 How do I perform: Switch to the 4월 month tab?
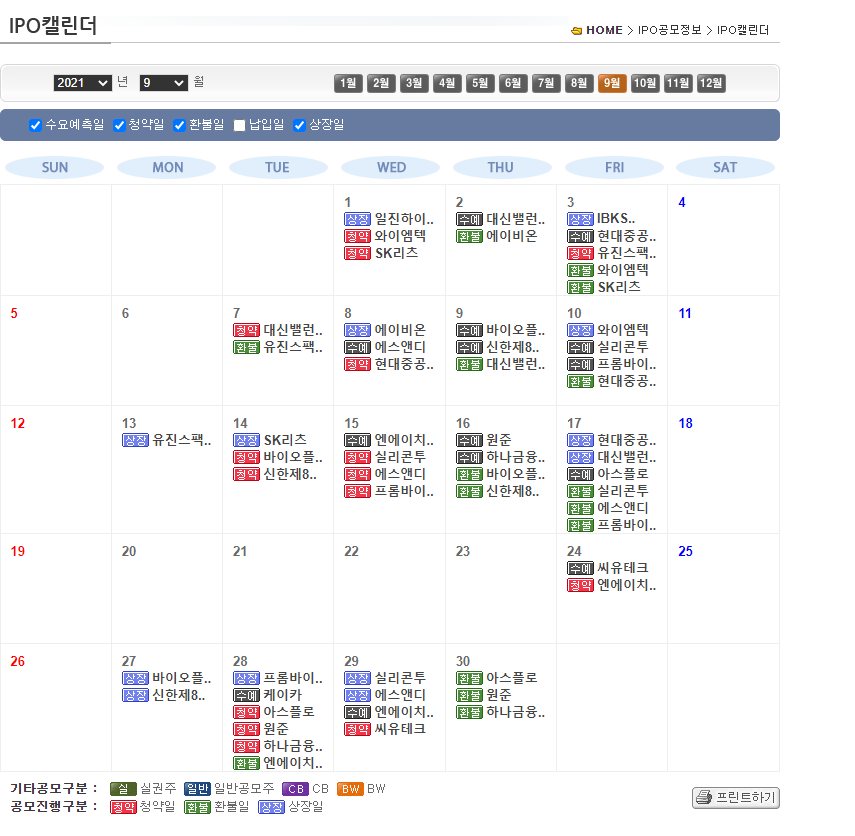pos(447,83)
